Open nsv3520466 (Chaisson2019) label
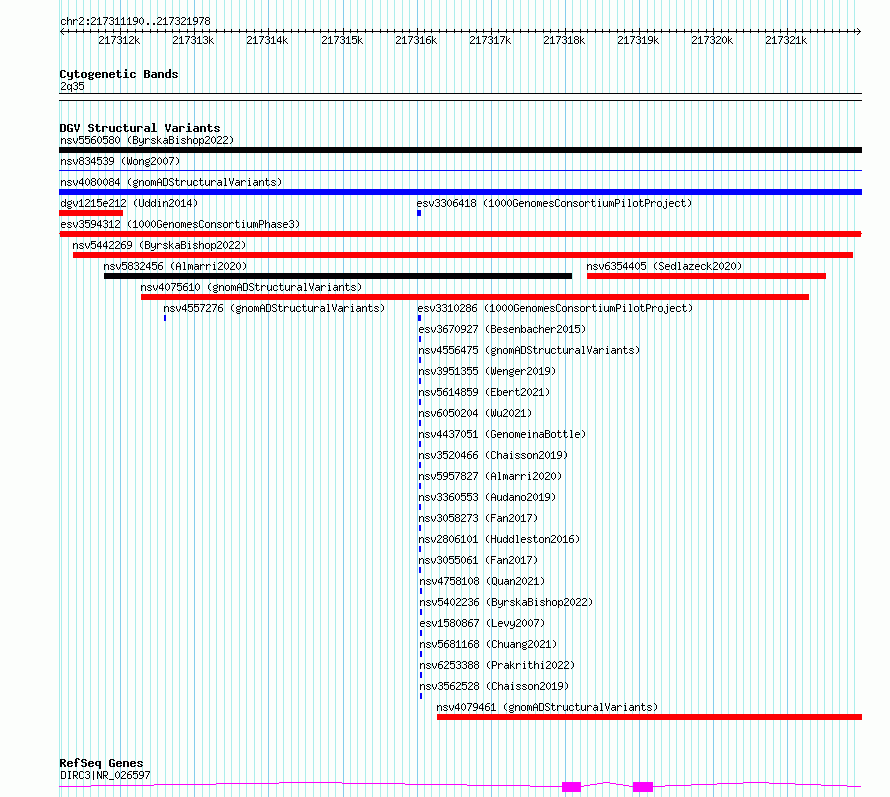The image size is (890, 797). [493, 455]
